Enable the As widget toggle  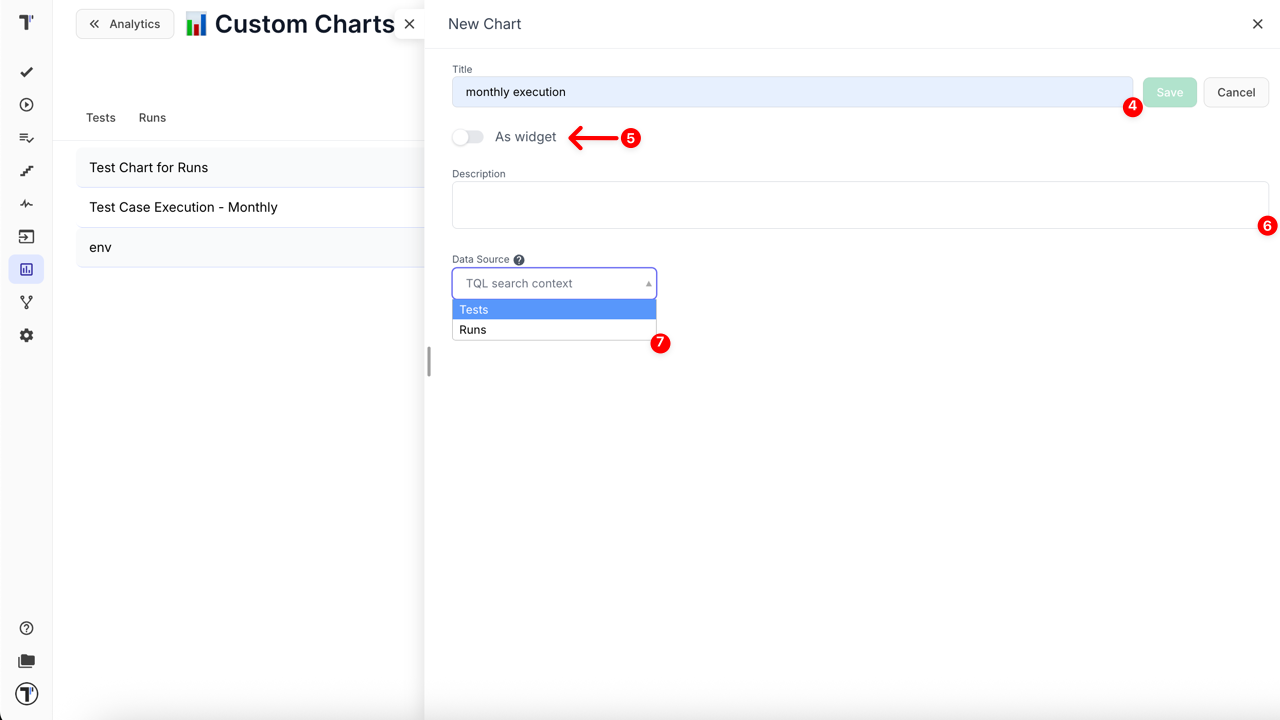pyautogui.click(x=468, y=137)
